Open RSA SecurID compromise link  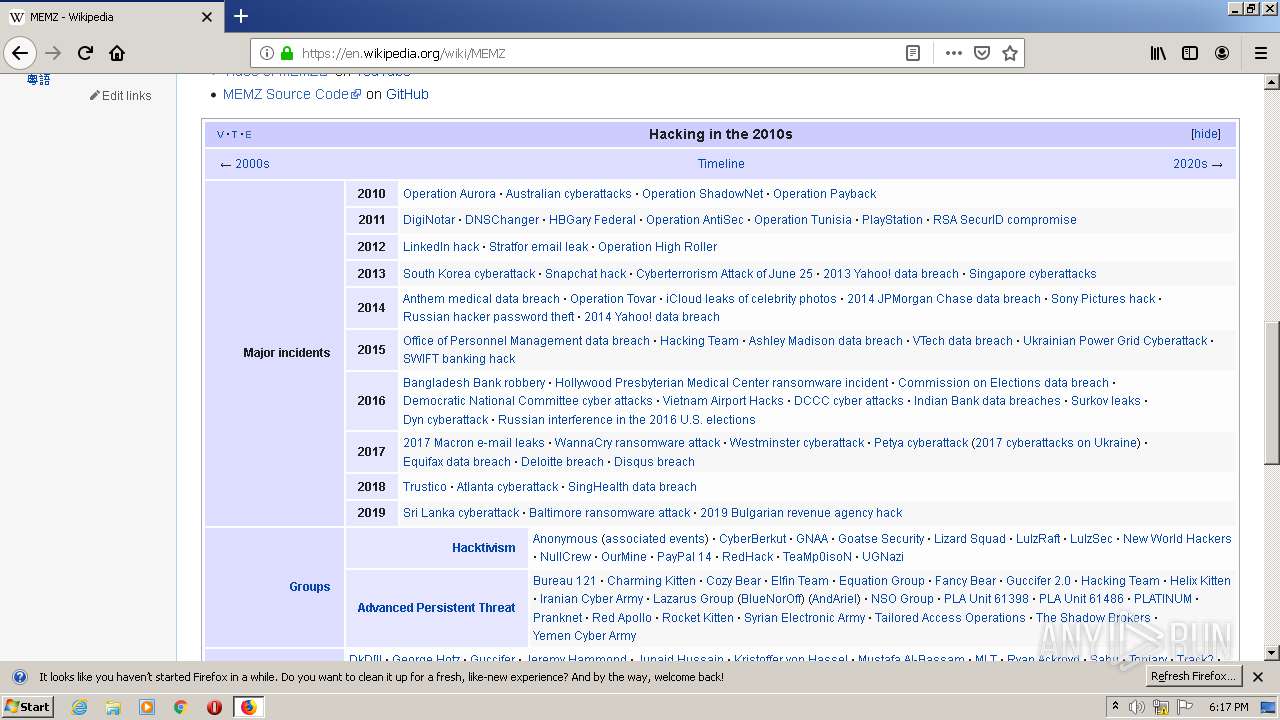1005,220
